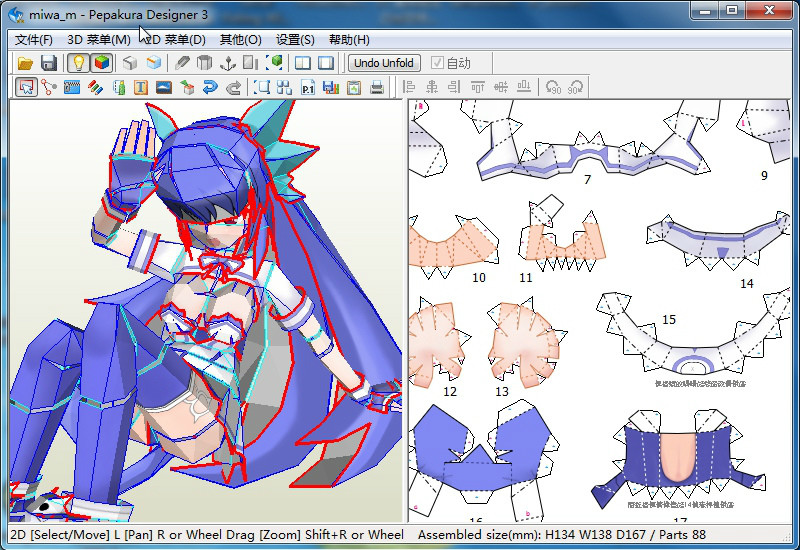
Task: Select the round skin part labeled 12
Action: click(x=438, y=342)
